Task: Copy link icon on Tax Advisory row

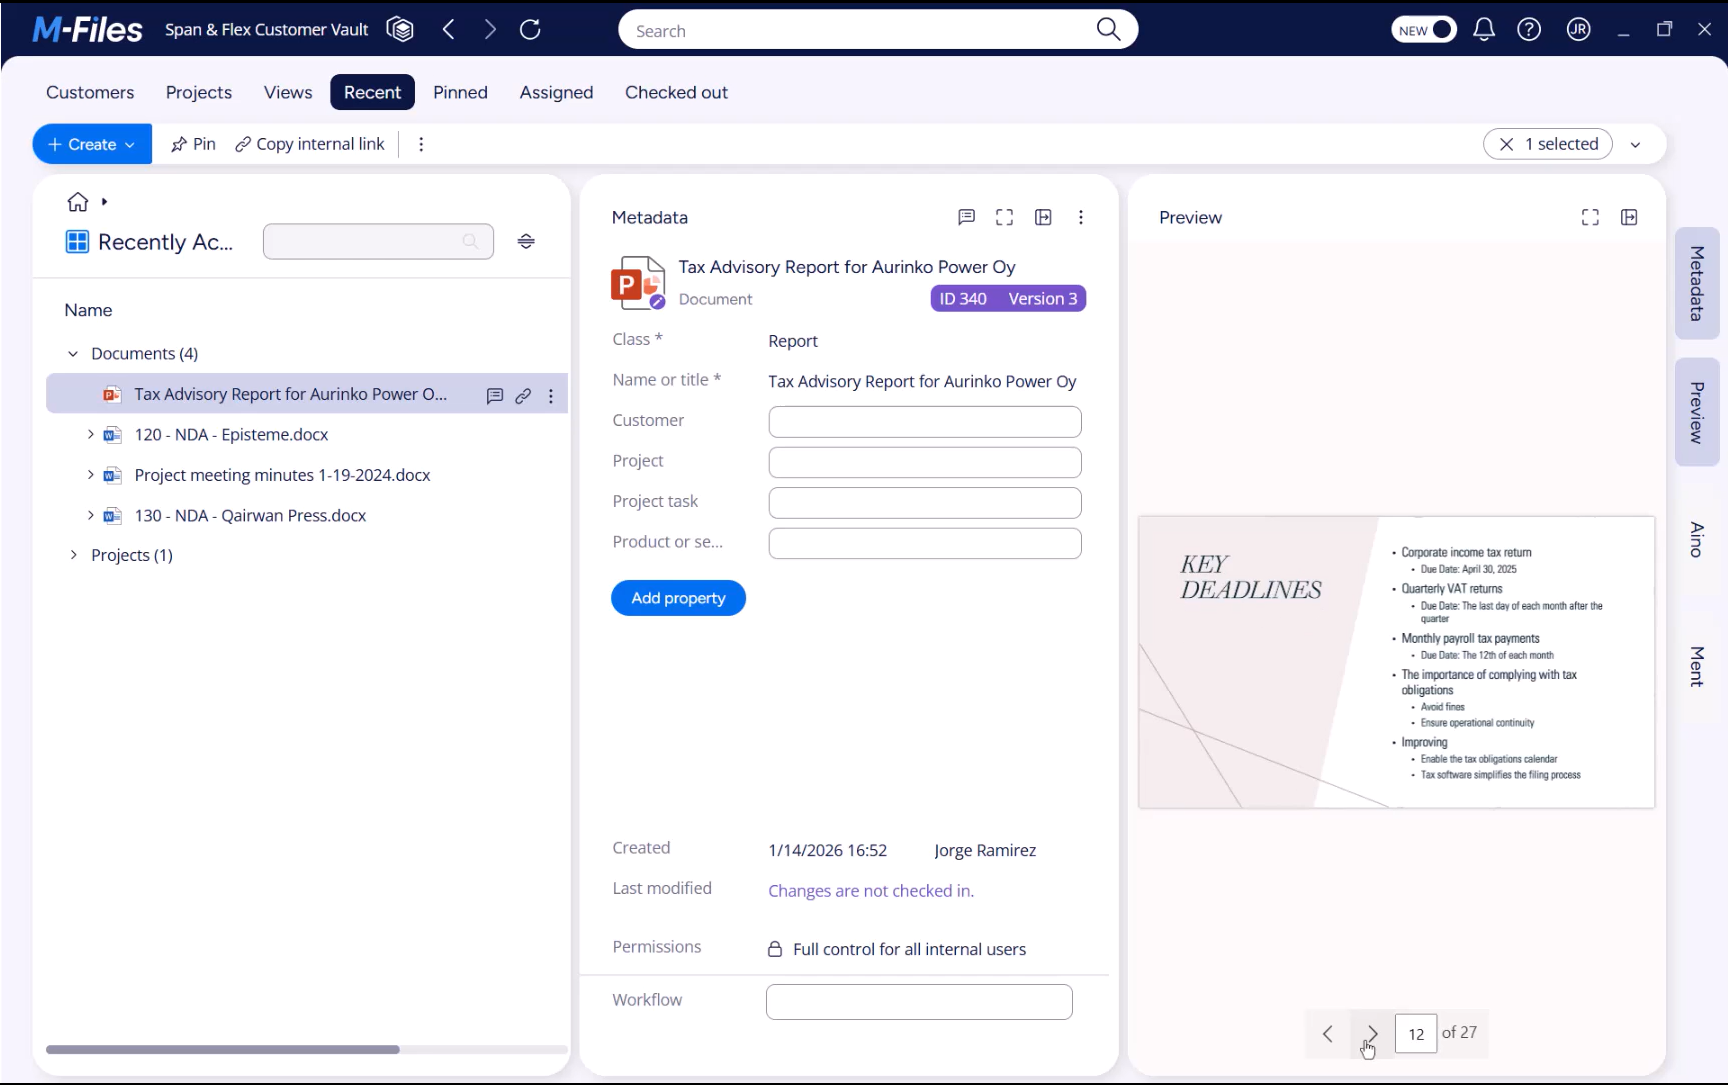Action: [x=523, y=396]
